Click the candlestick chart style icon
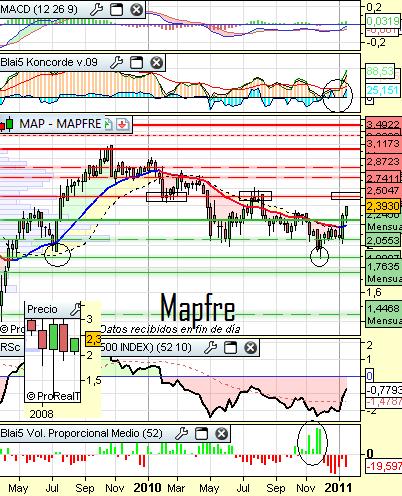Screen dimensions: 402x496 coord(7,124)
